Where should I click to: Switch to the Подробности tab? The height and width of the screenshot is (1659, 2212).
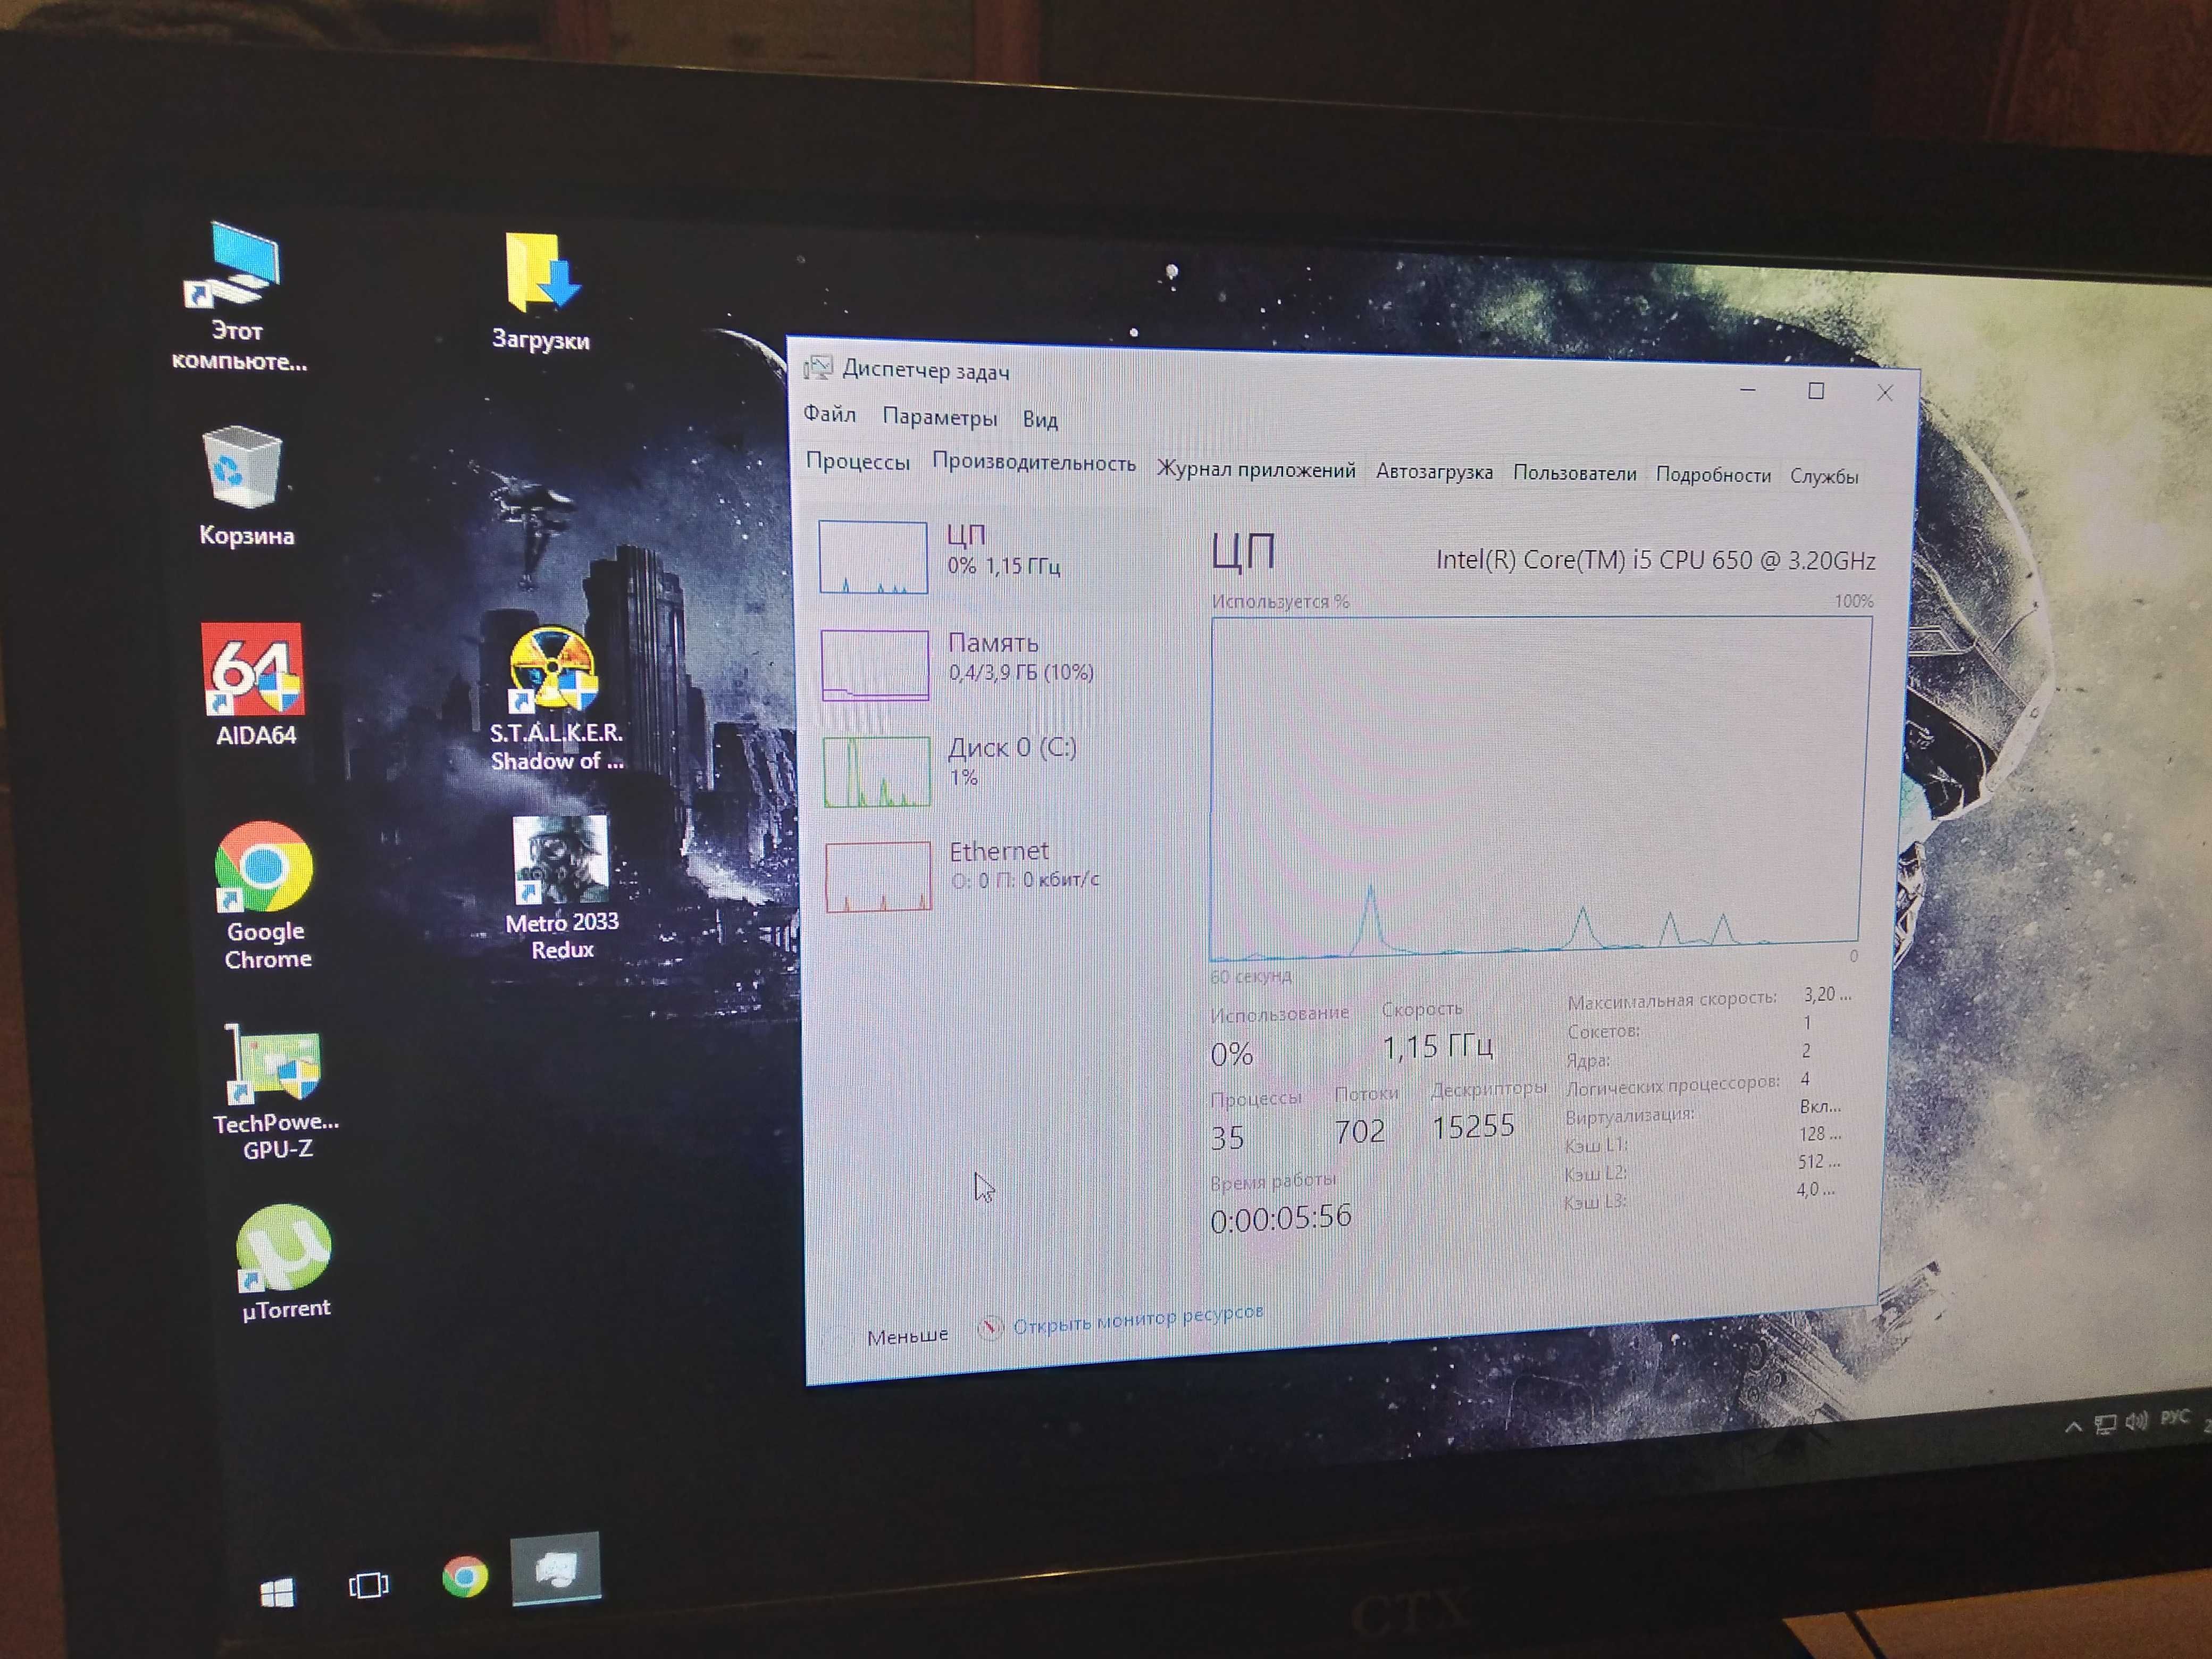click(1713, 476)
